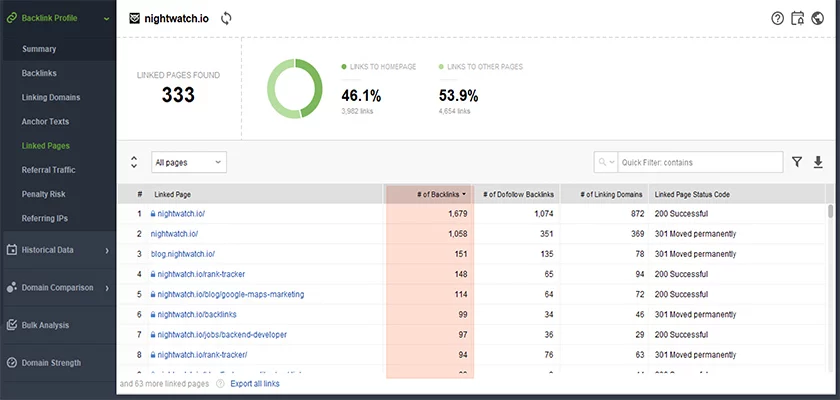Screen dimensions: 840x400
Task: Click the # of Dofollow Backlinks header
Action: click(x=518, y=194)
